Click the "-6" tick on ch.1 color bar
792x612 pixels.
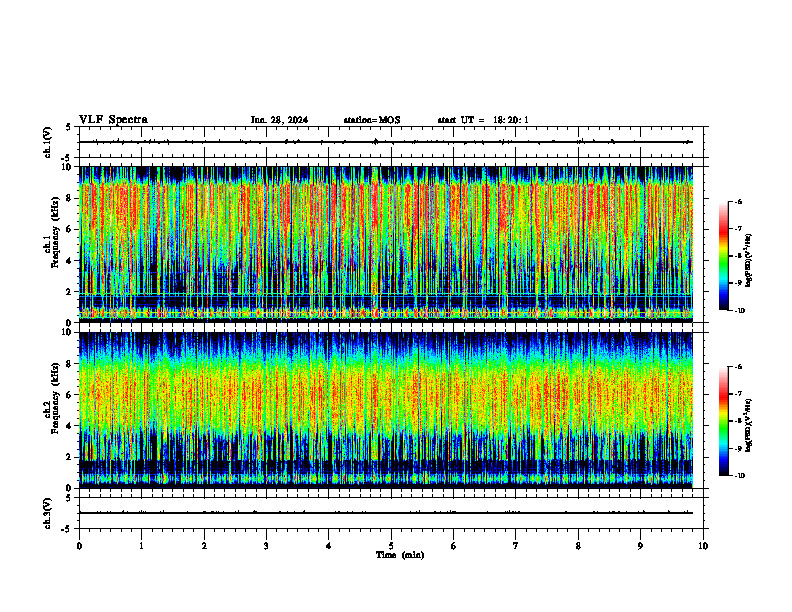[738, 202]
